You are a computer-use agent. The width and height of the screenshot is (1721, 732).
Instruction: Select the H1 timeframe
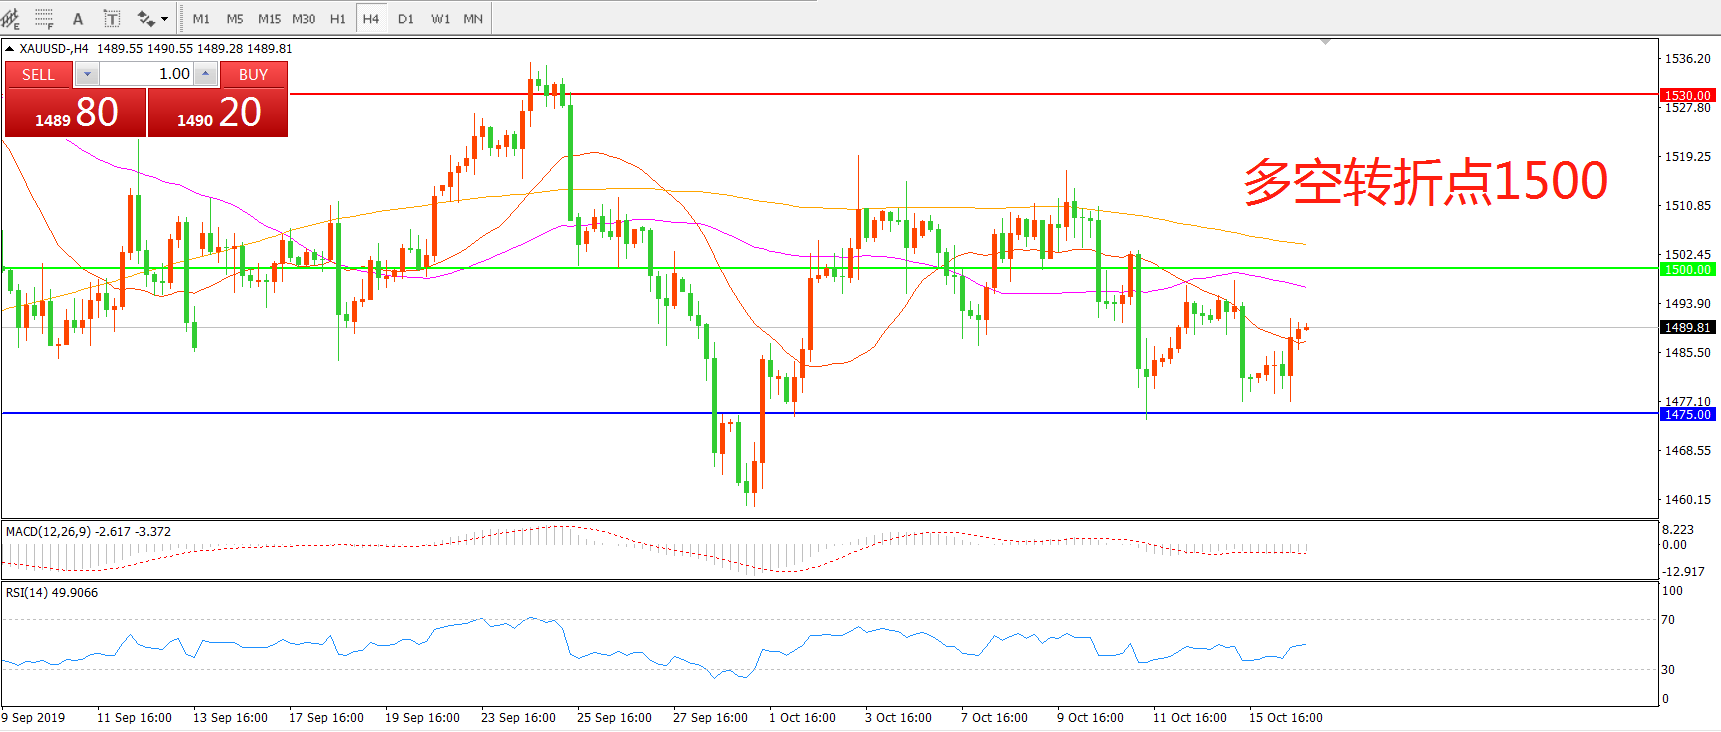click(337, 19)
